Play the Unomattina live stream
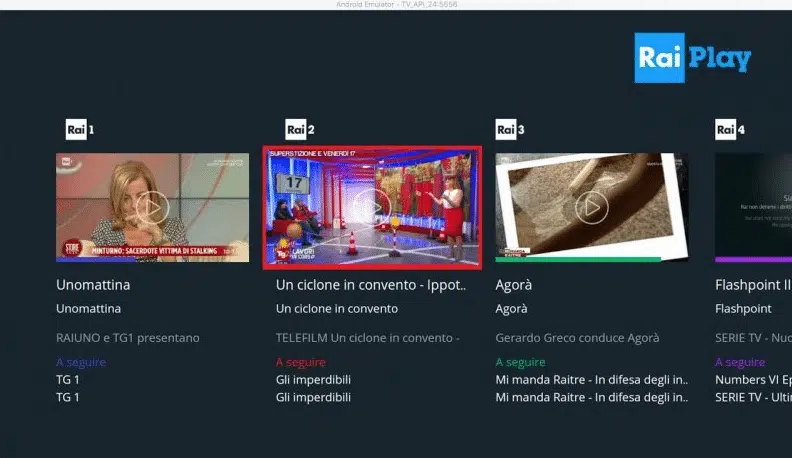The height and width of the screenshot is (458, 792). (153, 208)
